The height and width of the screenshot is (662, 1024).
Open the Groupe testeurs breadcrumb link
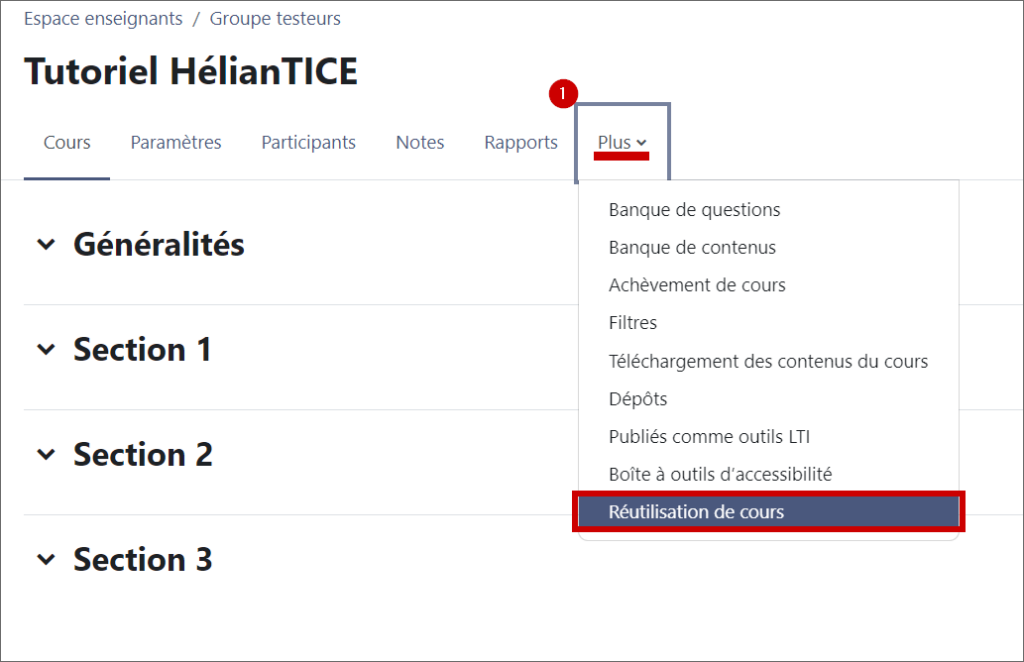pos(275,18)
